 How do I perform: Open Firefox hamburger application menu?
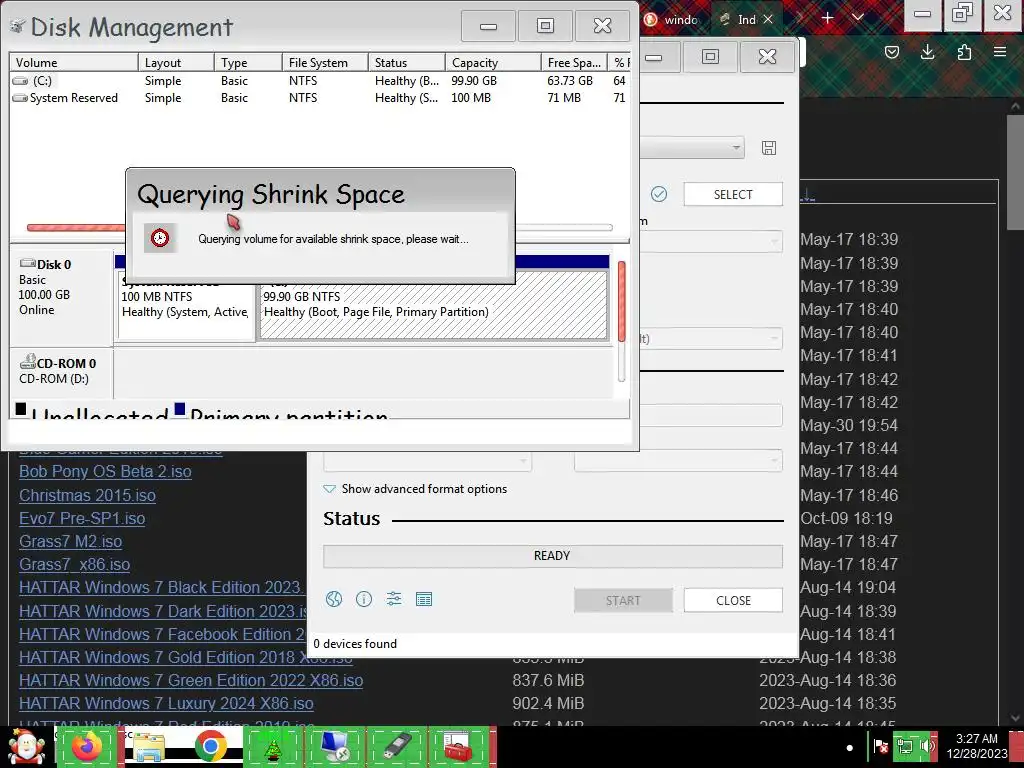click(1000, 52)
